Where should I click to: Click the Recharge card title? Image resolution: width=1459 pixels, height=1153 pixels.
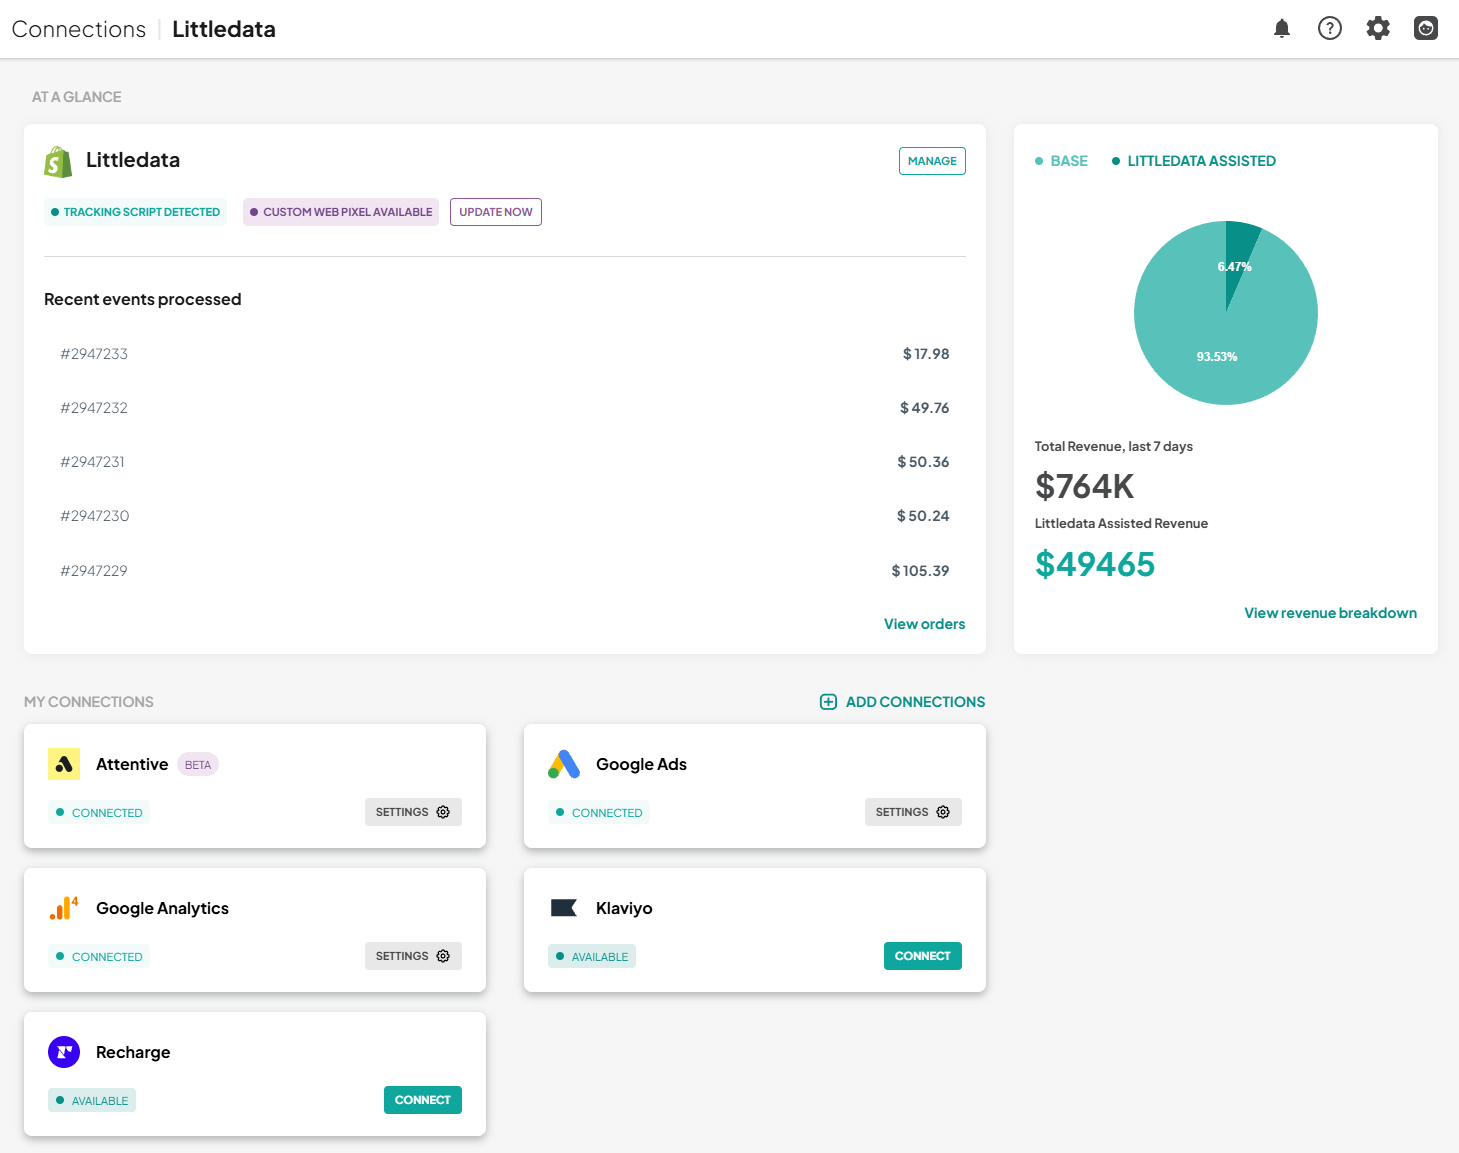[x=133, y=1052]
